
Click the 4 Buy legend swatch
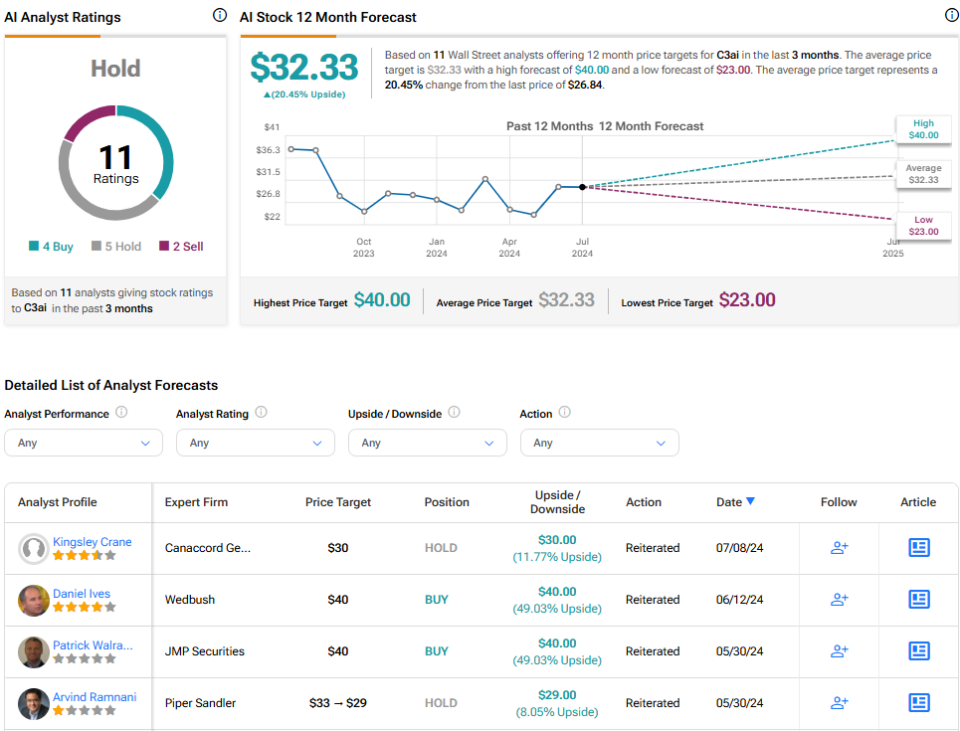(x=34, y=246)
